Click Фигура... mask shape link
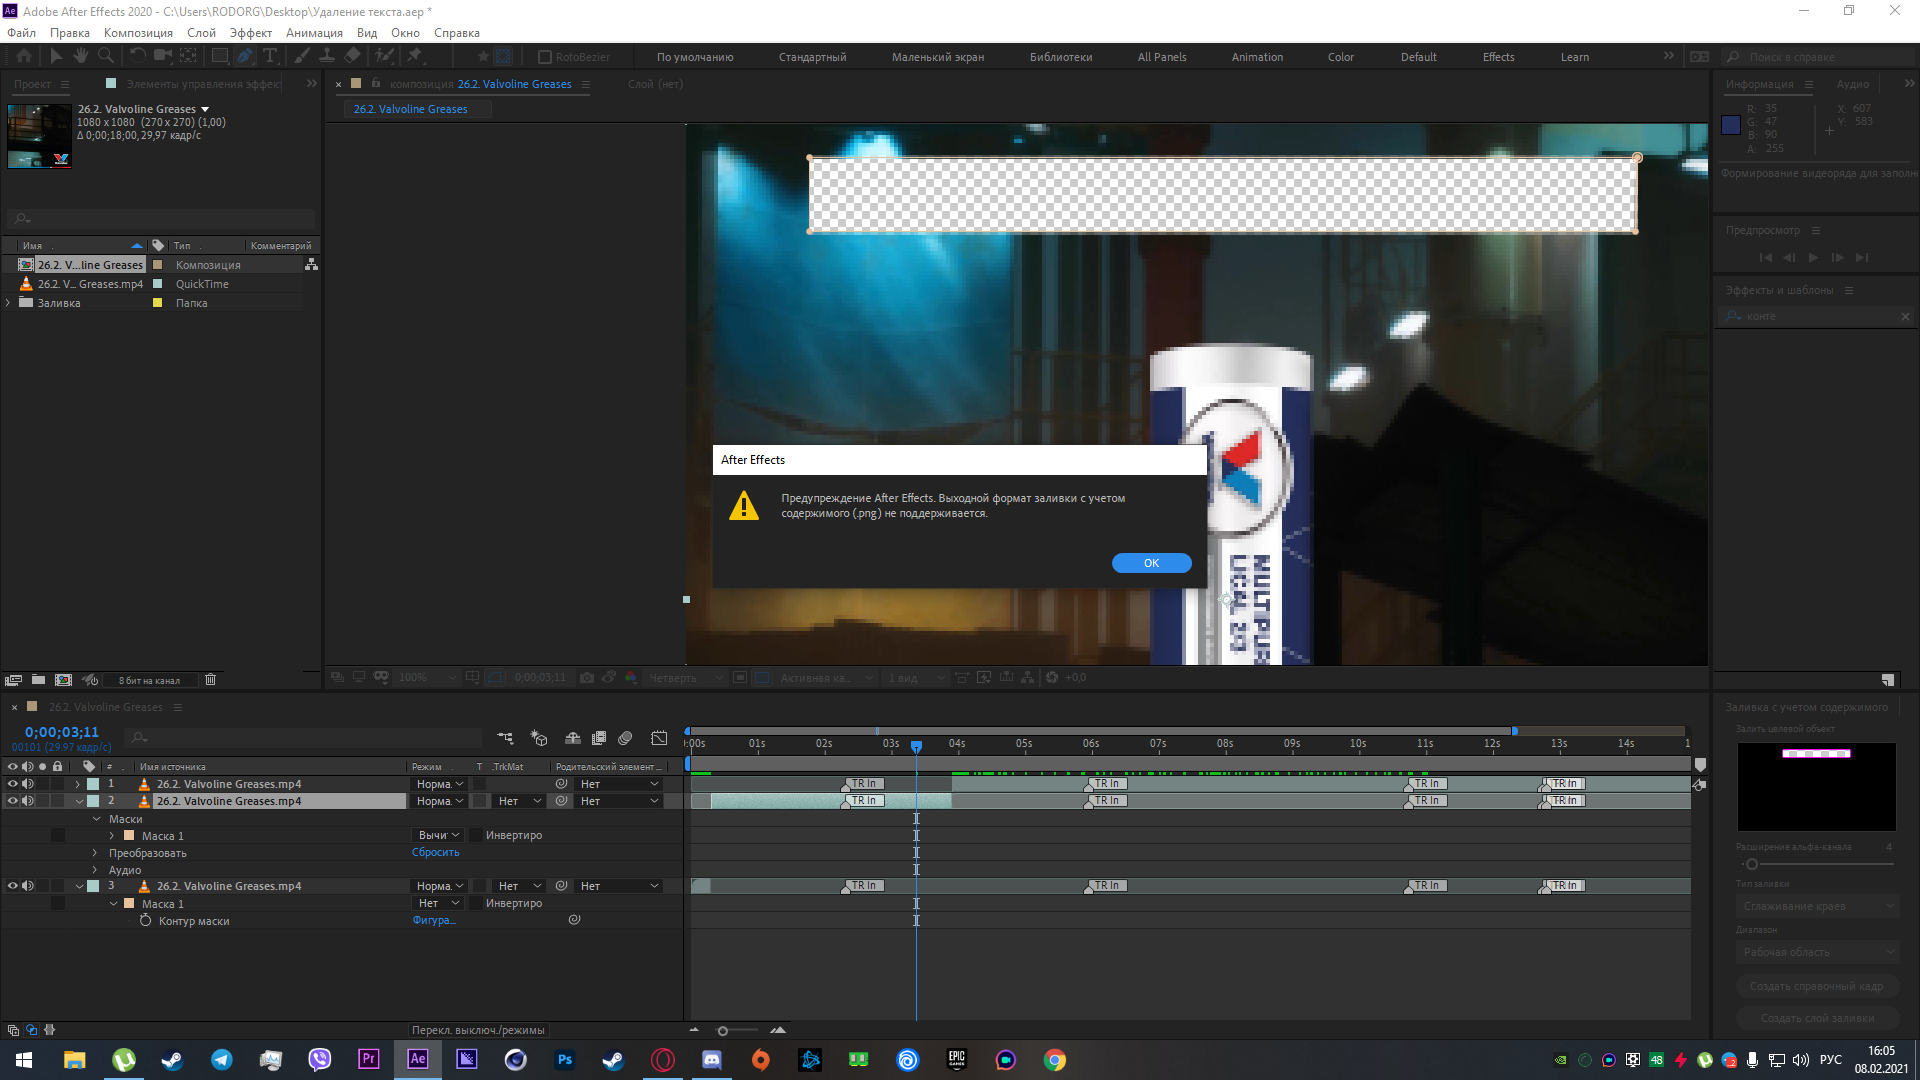1920x1080 pixels. pos(434,920)
